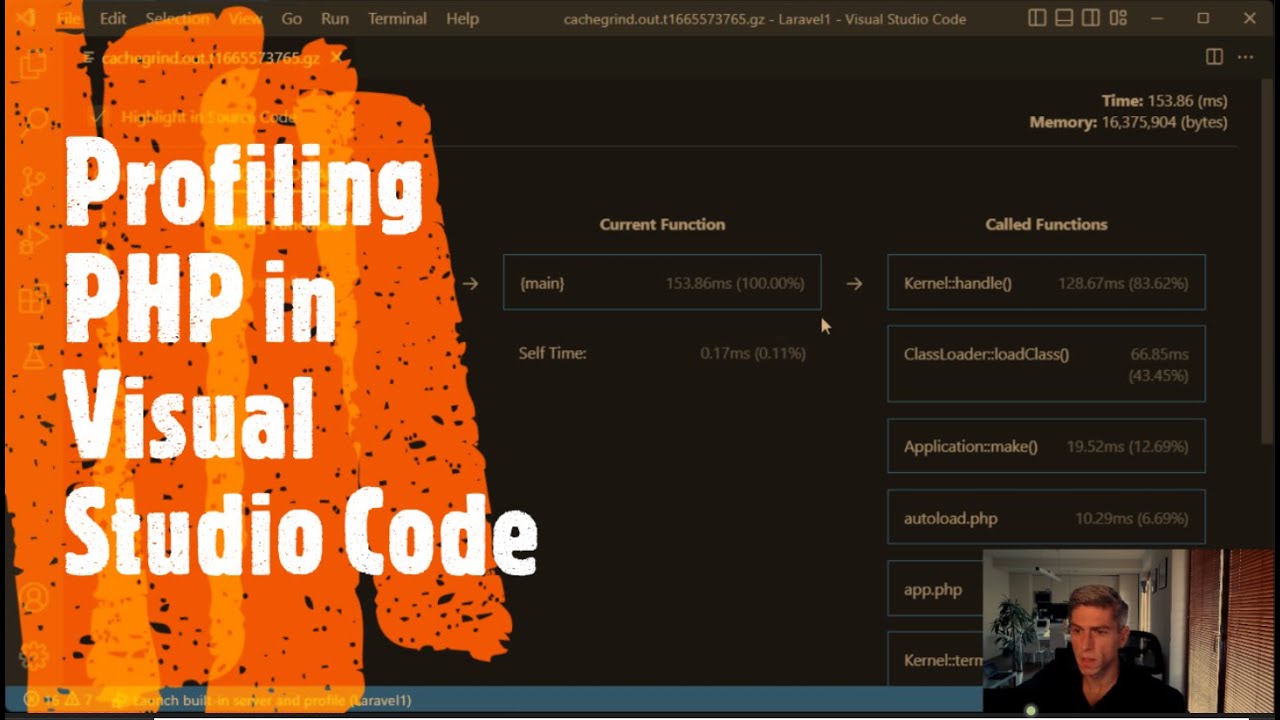Open the Accounts icon in activity bar

coord(34,598)
